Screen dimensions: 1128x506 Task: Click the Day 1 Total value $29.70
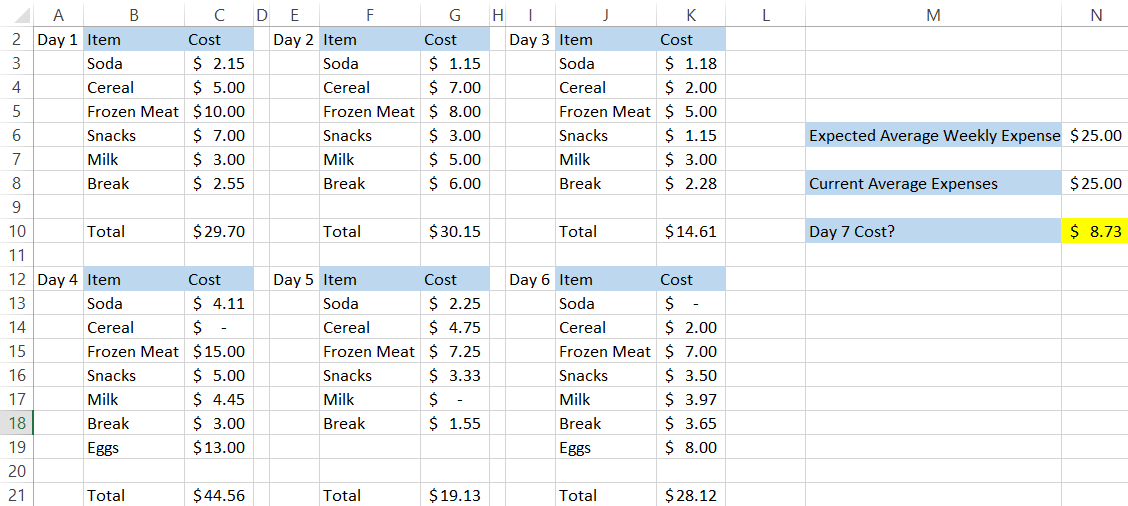(218, 231)
